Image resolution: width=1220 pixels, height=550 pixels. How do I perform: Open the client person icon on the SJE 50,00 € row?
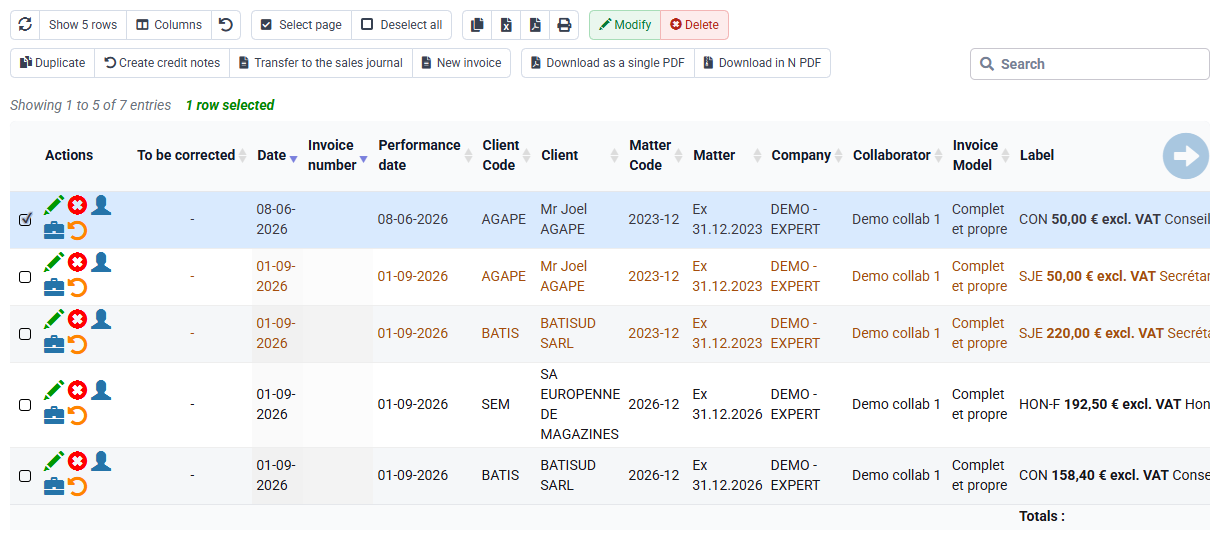coord(101,262)
